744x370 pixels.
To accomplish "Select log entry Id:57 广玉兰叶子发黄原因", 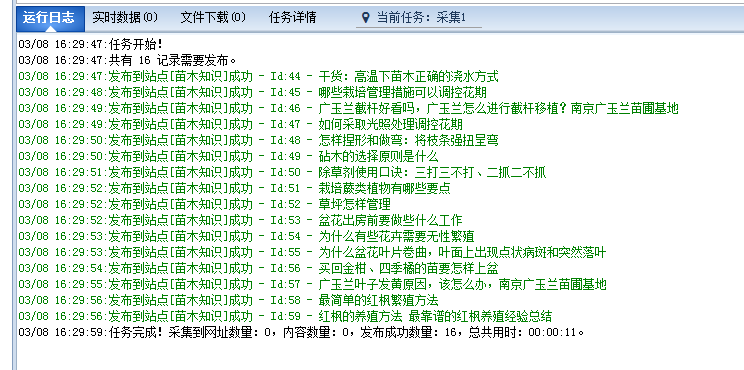I will click(x=312, y=285).
